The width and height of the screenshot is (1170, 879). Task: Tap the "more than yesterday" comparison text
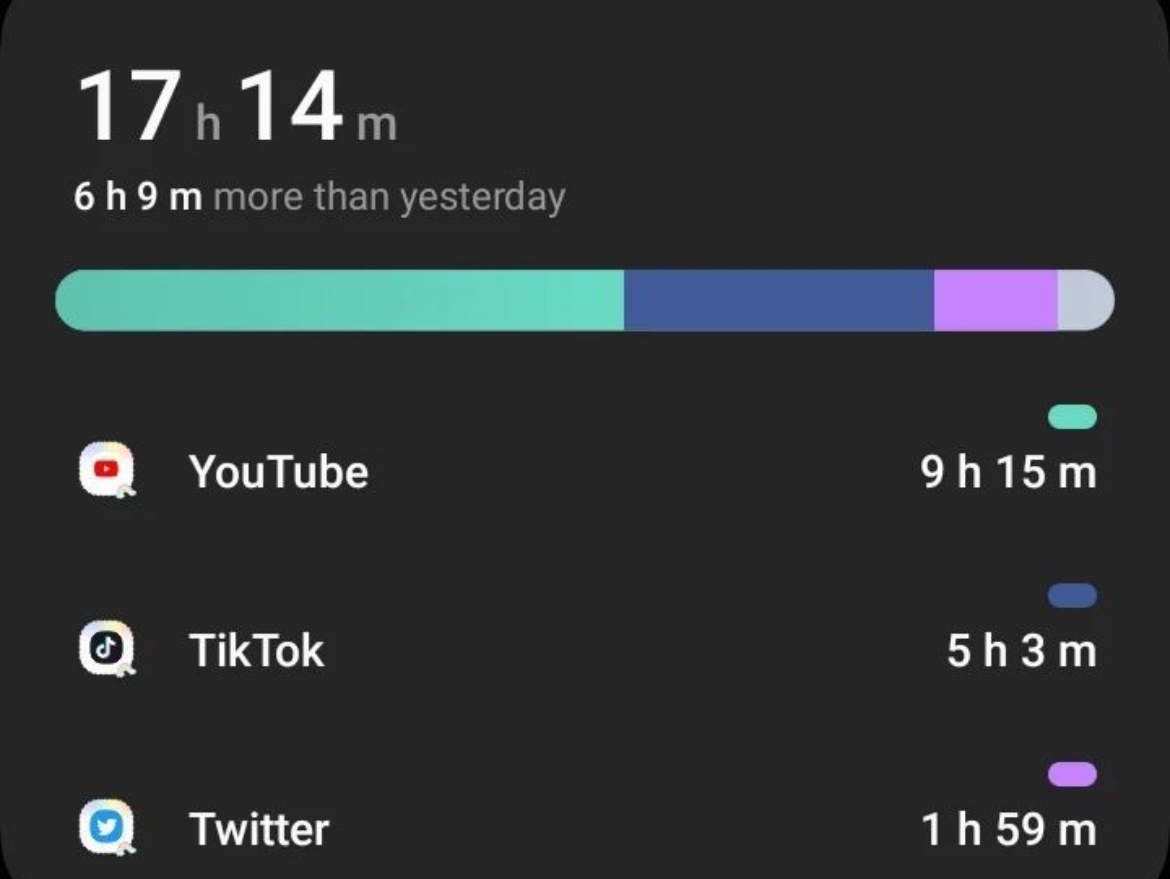[390, 198]
